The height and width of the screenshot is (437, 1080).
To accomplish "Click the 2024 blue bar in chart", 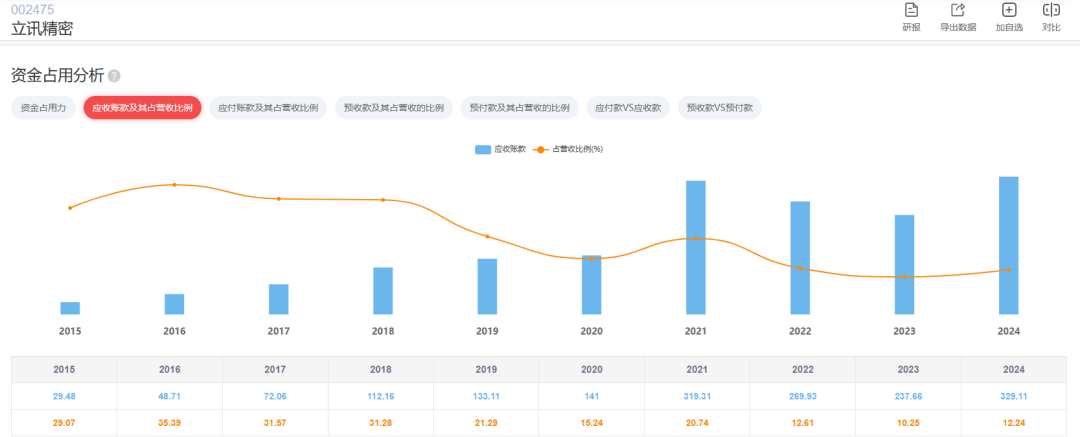I will click(x=1009, y=245).
